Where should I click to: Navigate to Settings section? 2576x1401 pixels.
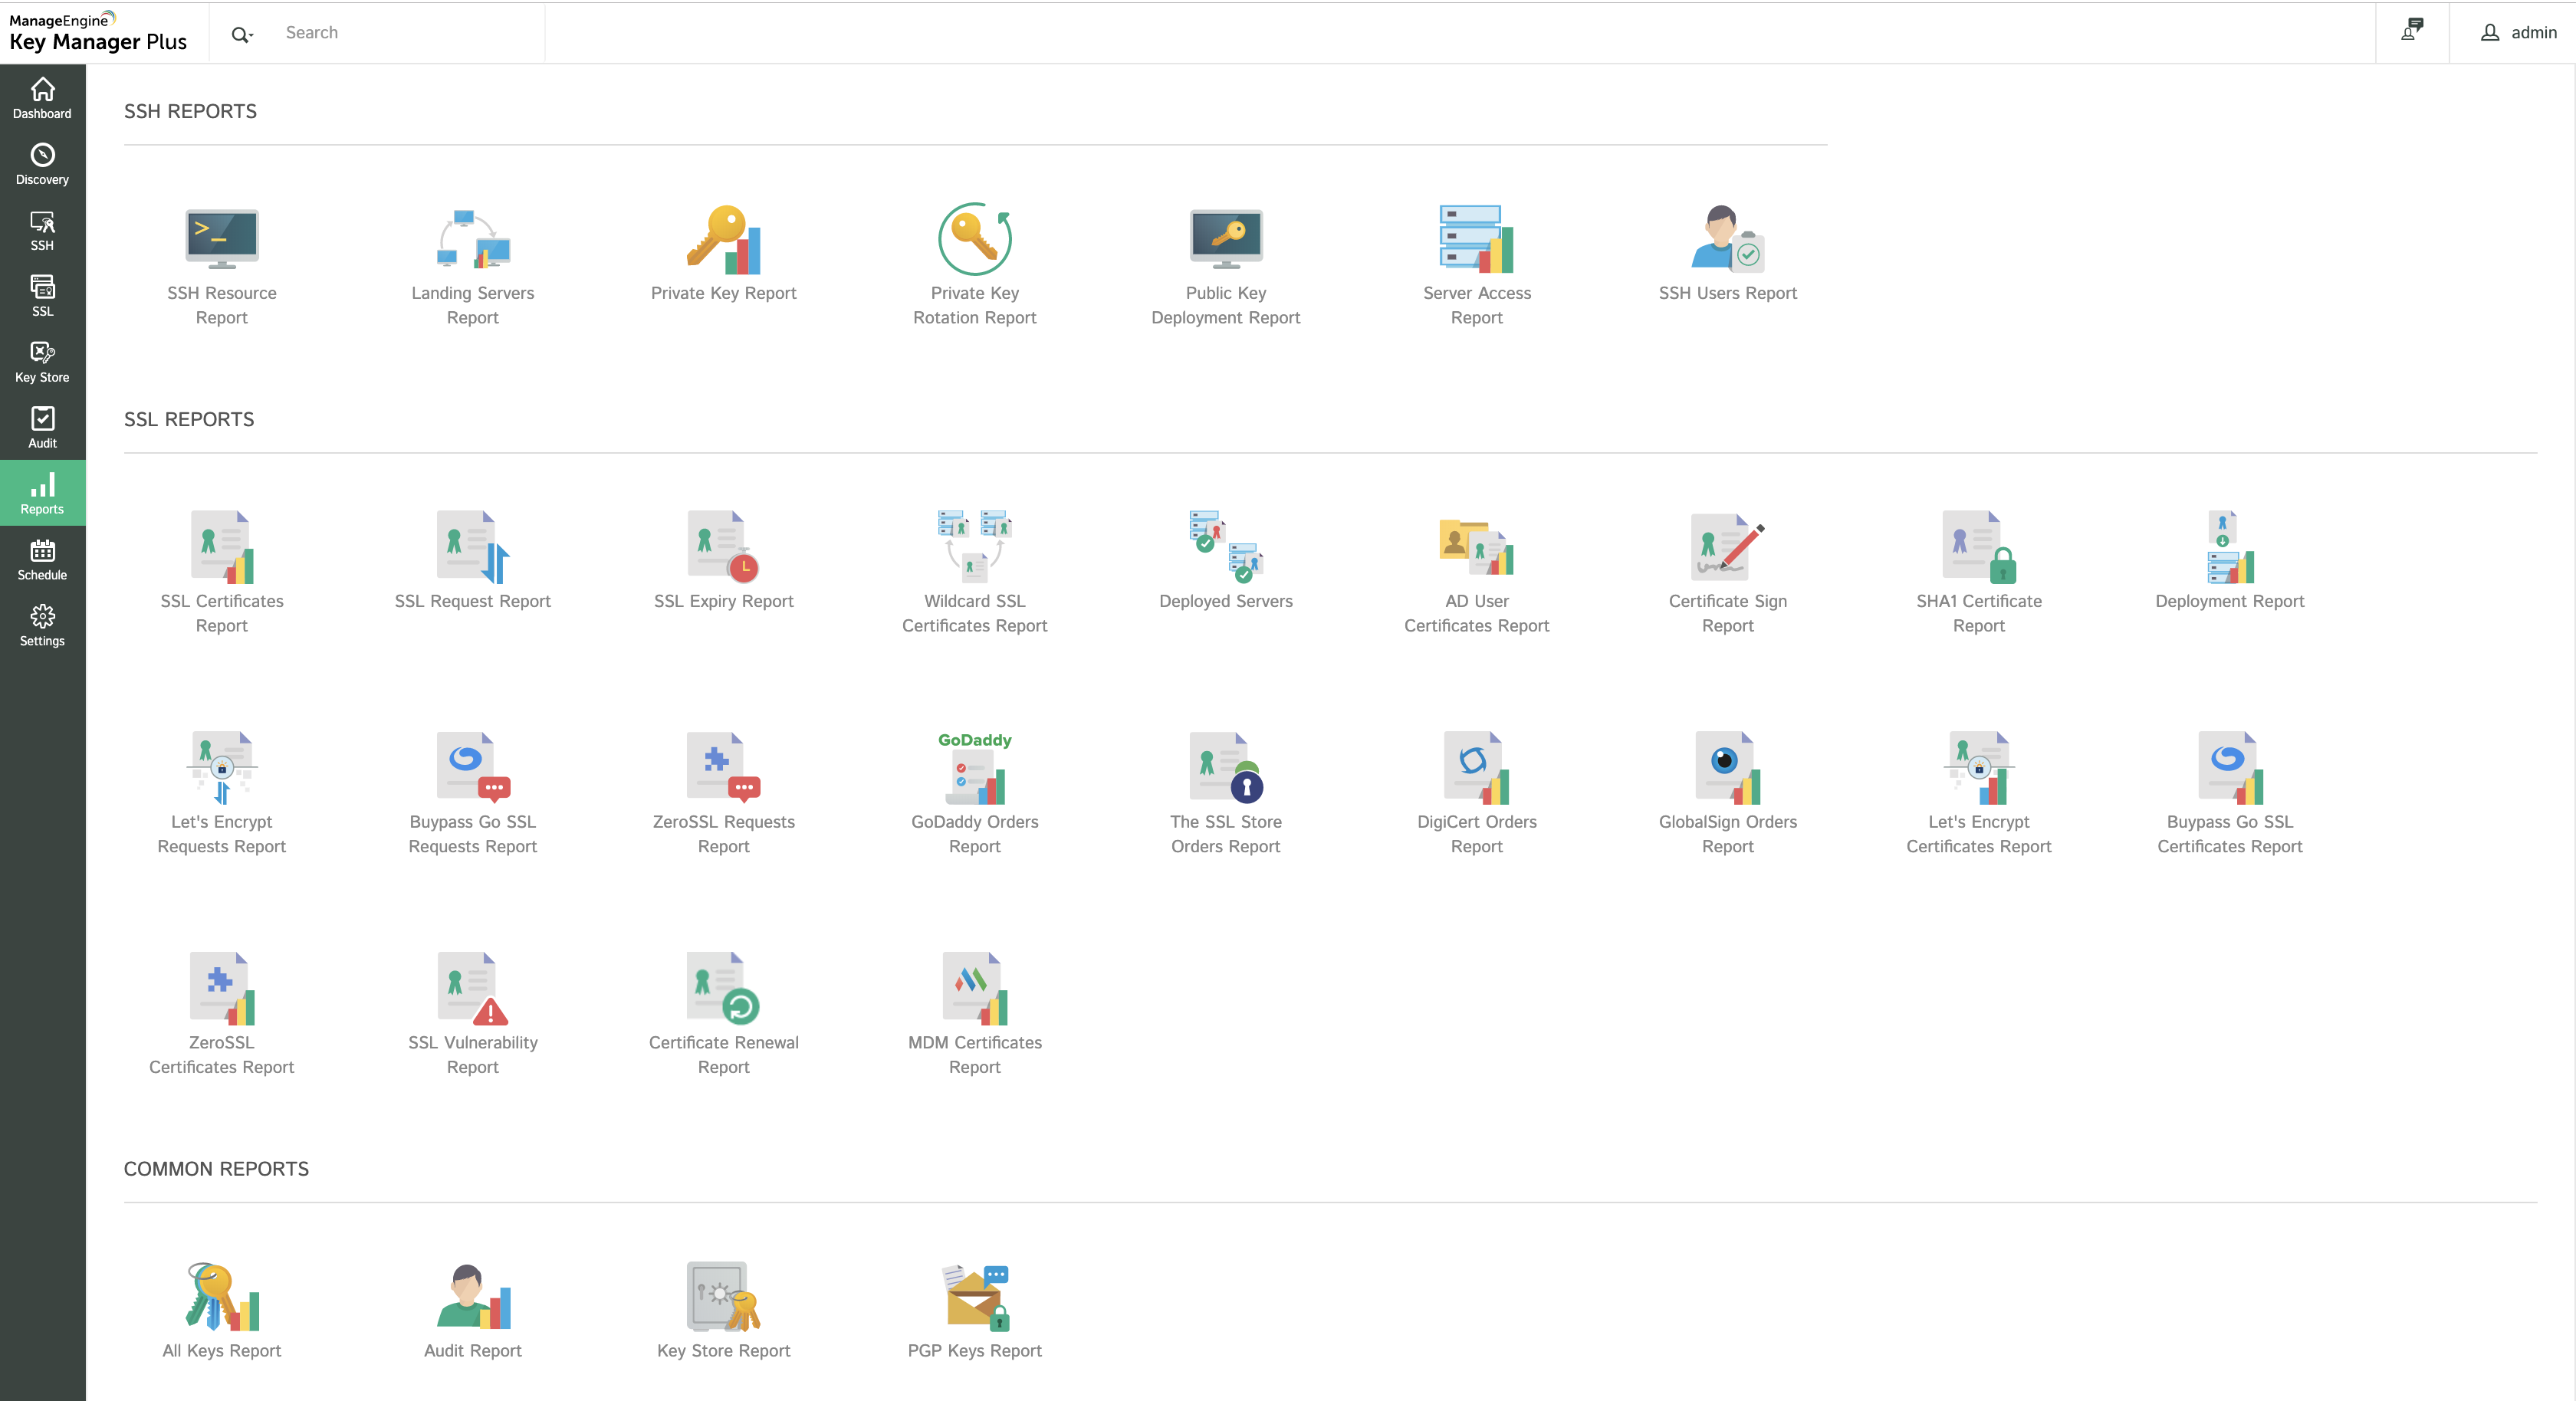(x=41, y=625)
